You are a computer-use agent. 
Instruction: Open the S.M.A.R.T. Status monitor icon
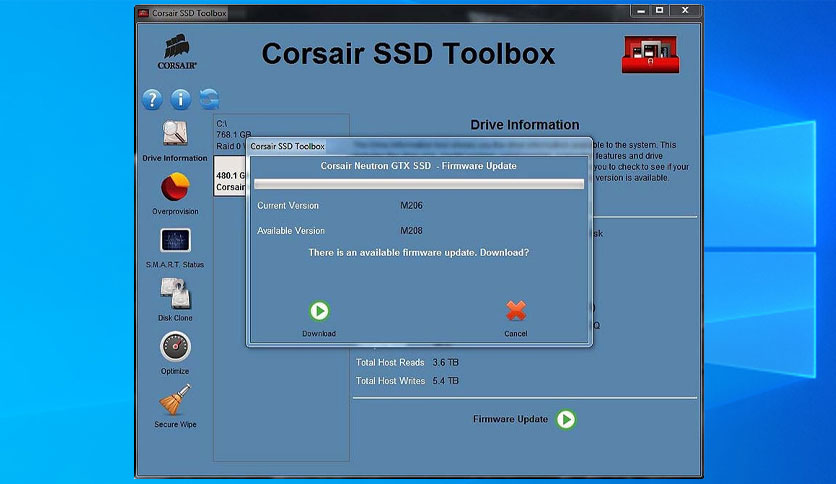[x=175, y=240]
